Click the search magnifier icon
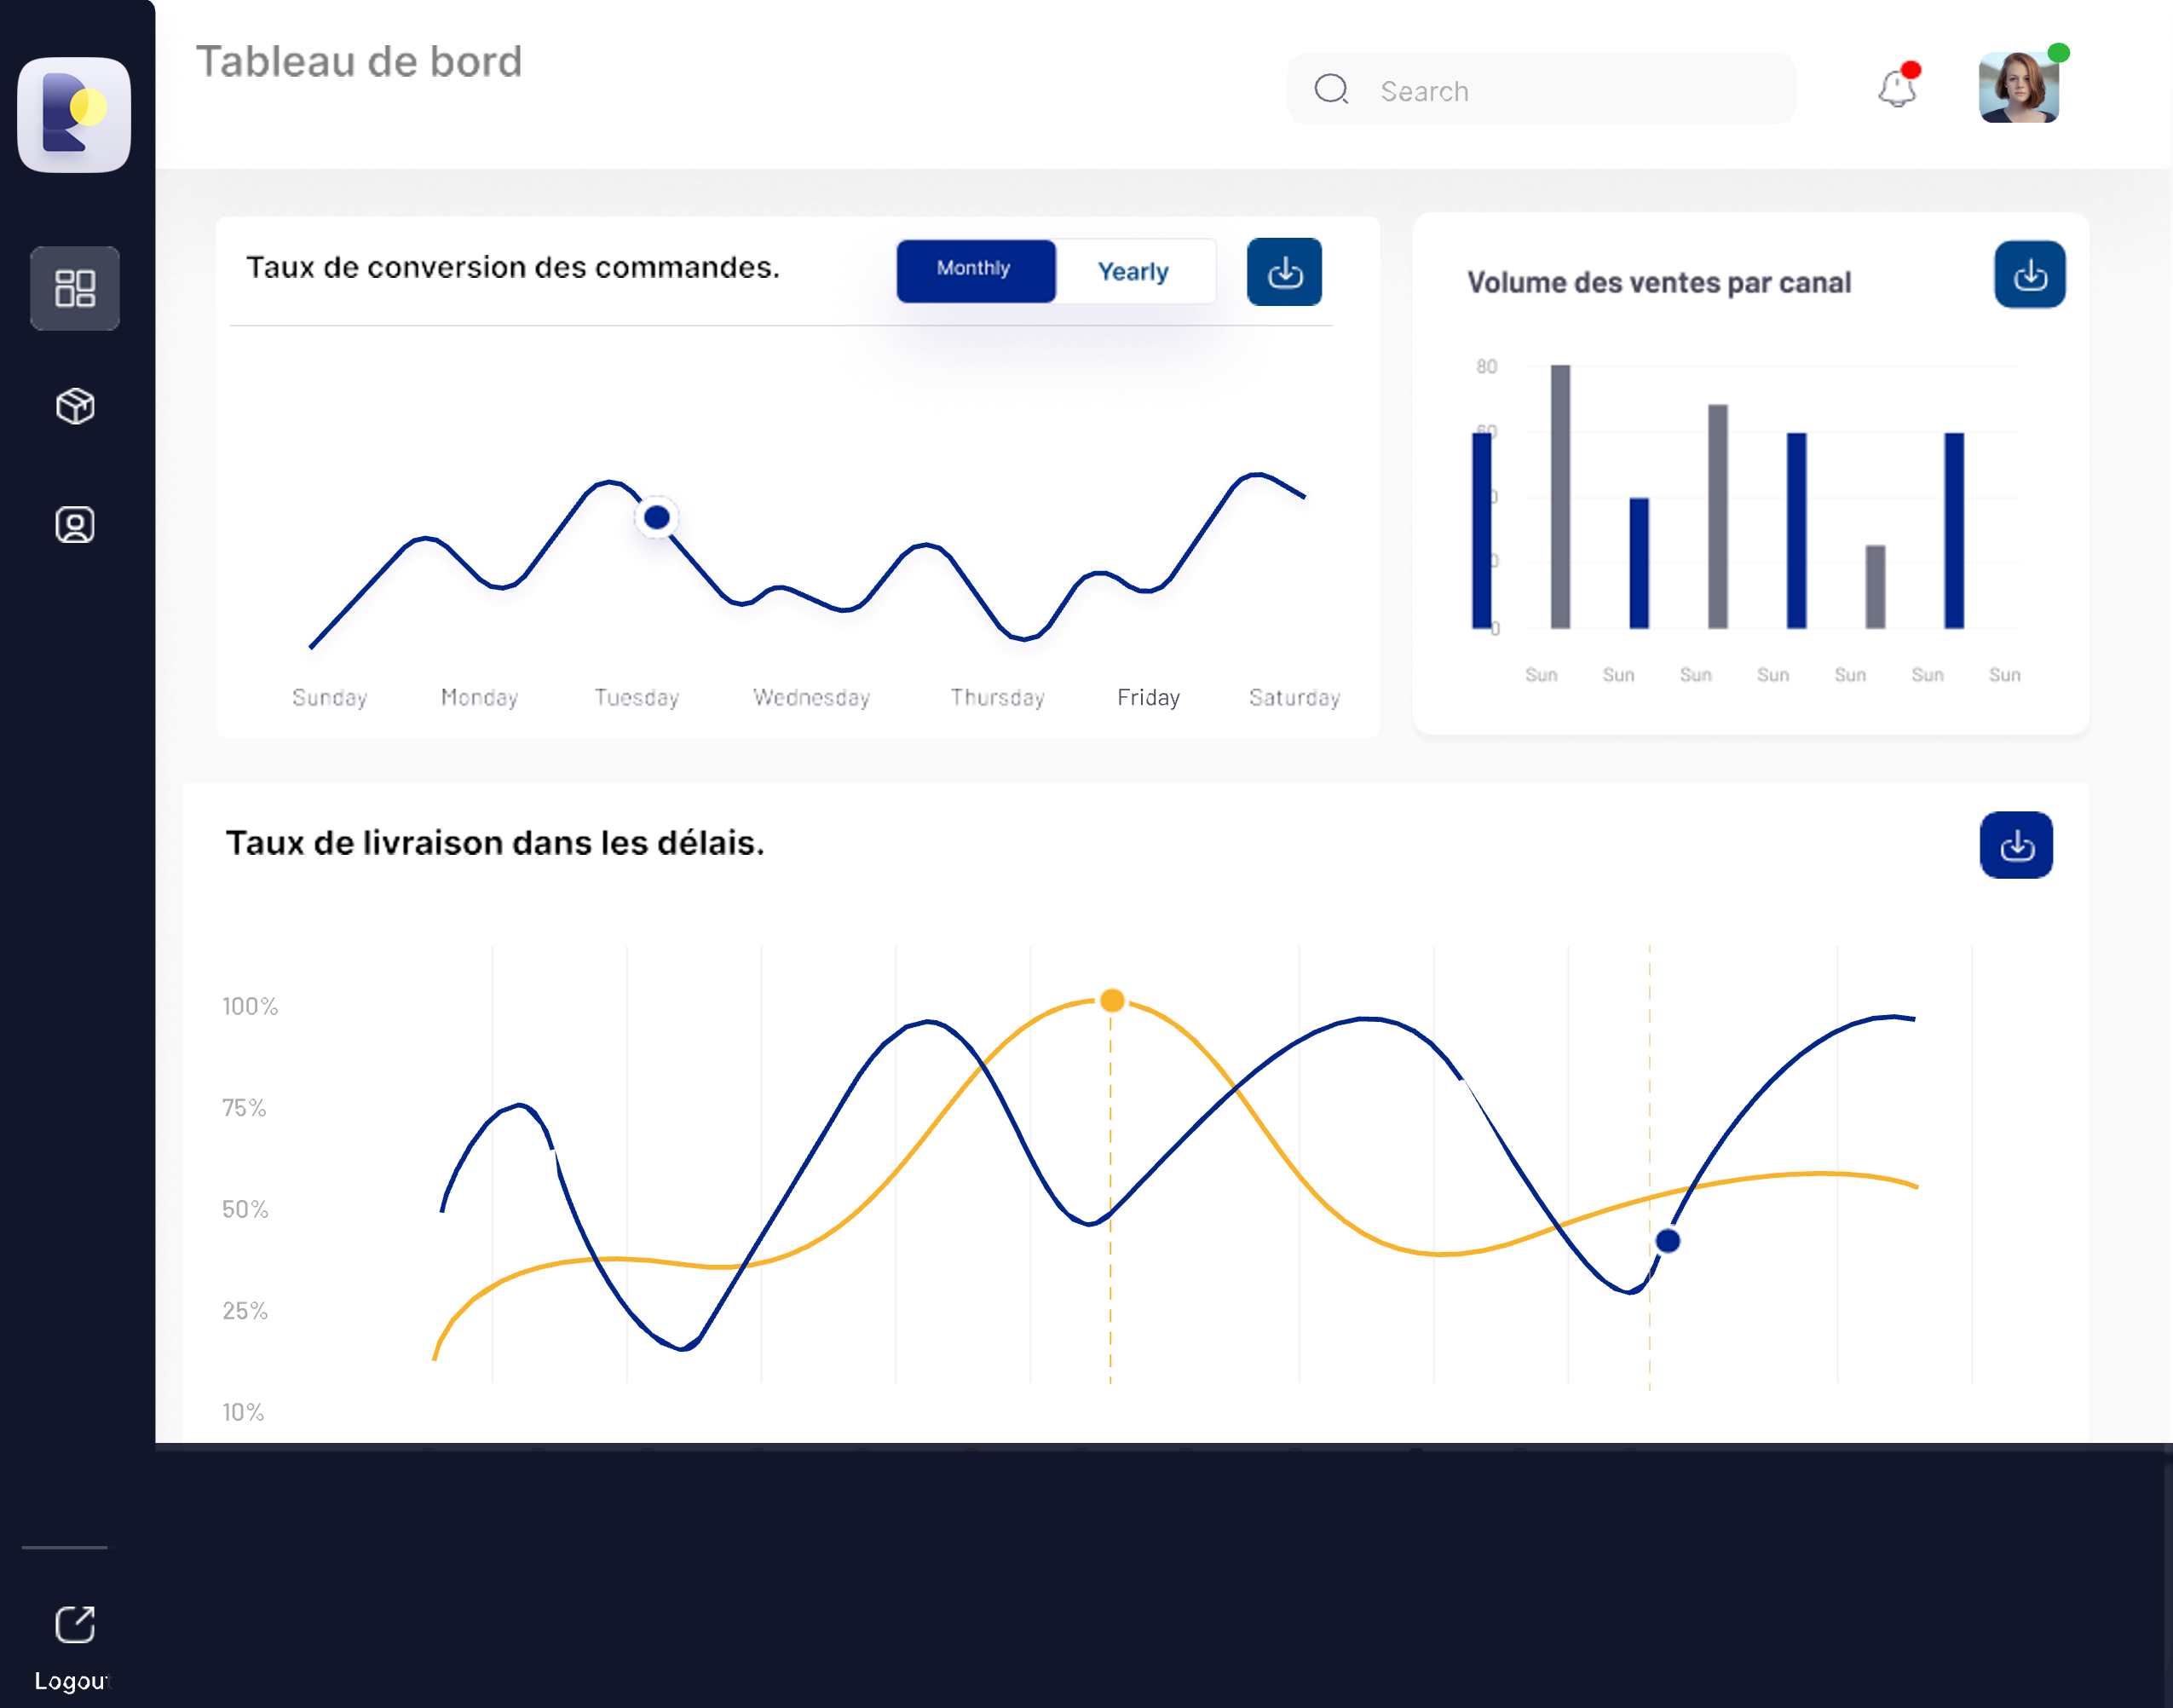 pyautogui.click(x=1331, y=89)
